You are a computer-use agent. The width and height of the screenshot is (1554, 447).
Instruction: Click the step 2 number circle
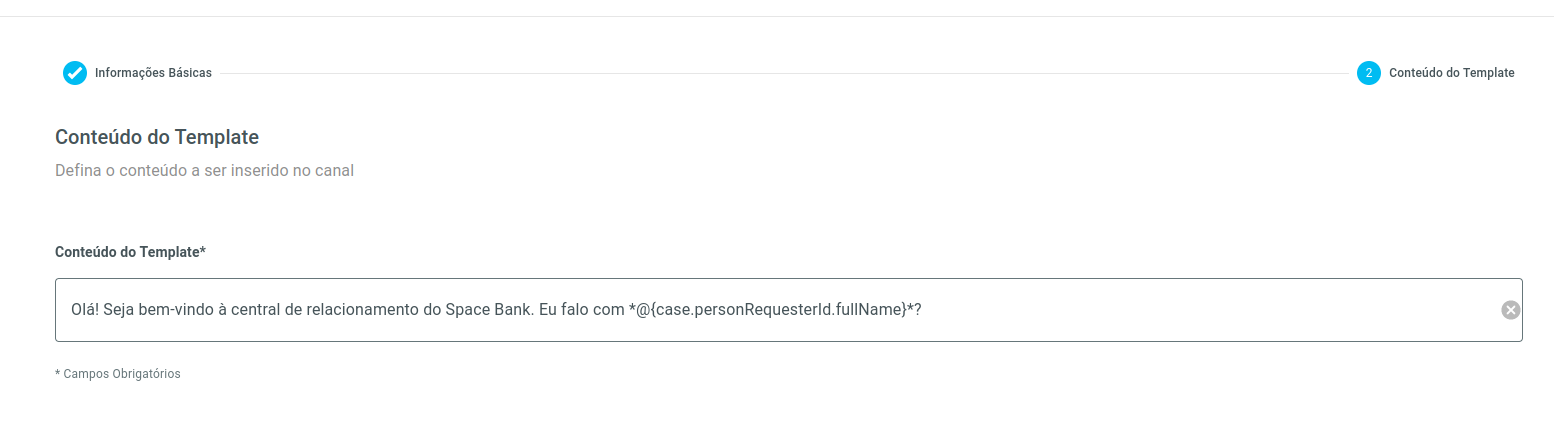click(x=1368, y=73)
